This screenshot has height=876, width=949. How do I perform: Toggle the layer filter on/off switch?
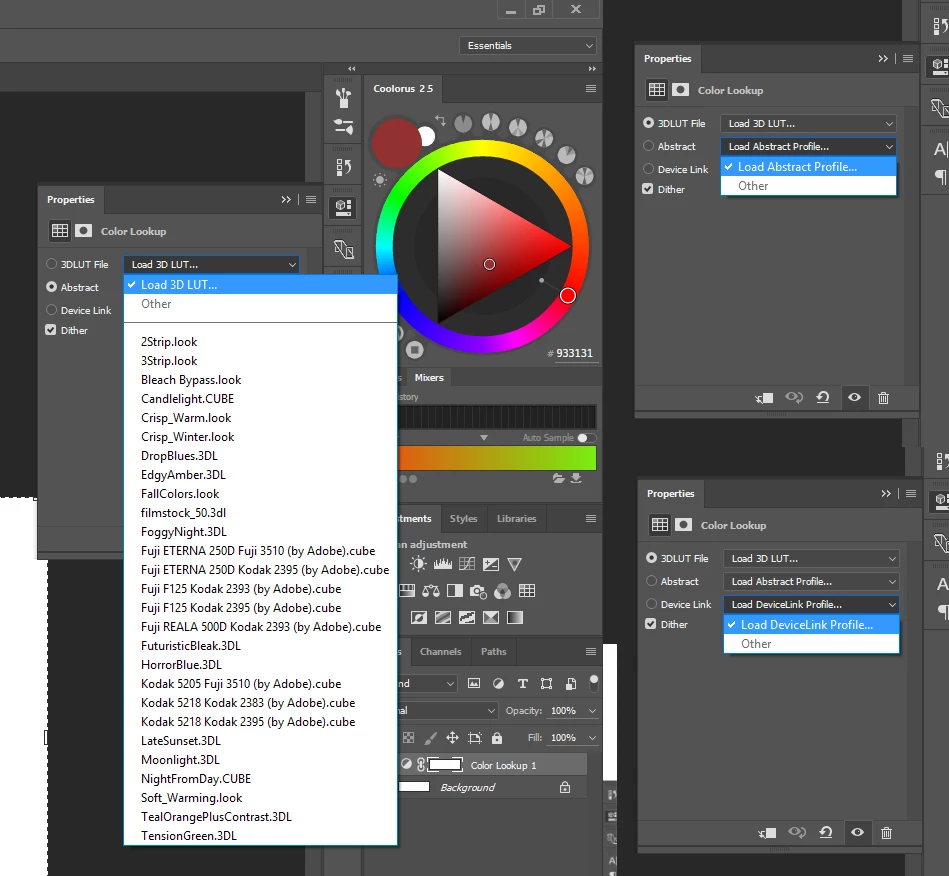coord(594,683)
